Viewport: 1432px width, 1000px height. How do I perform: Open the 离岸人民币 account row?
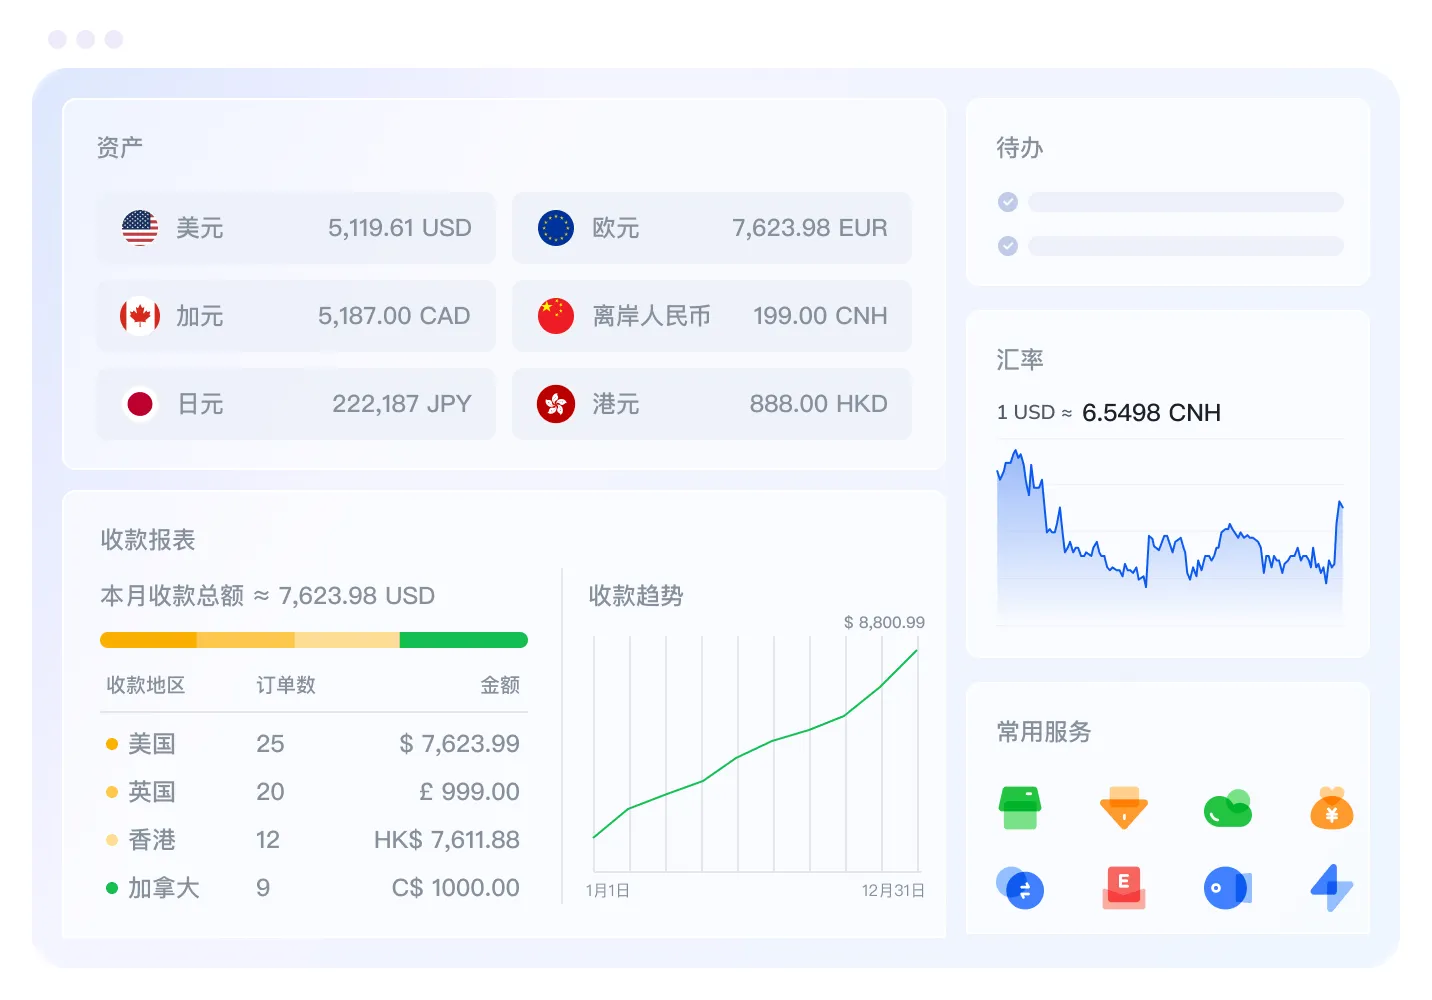[711, 316]
